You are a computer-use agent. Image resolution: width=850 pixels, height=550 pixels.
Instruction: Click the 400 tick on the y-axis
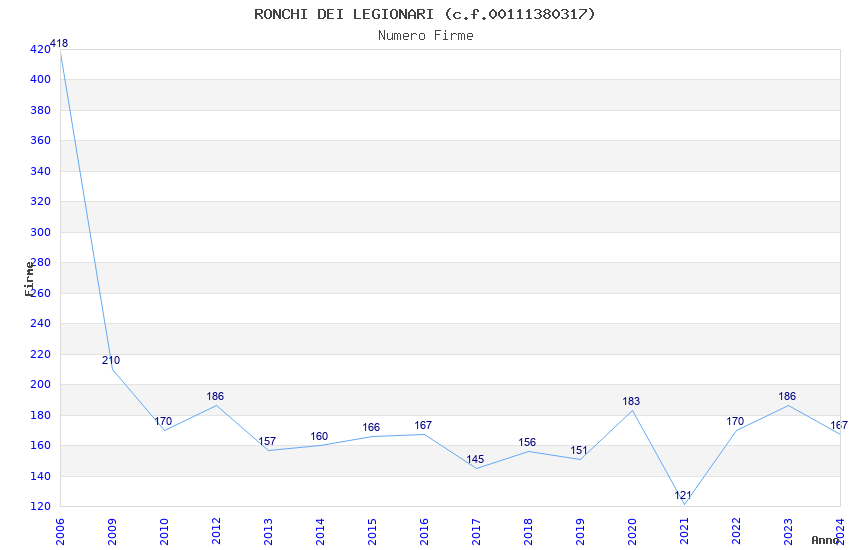pyautogui.click(x=40, y=79)
